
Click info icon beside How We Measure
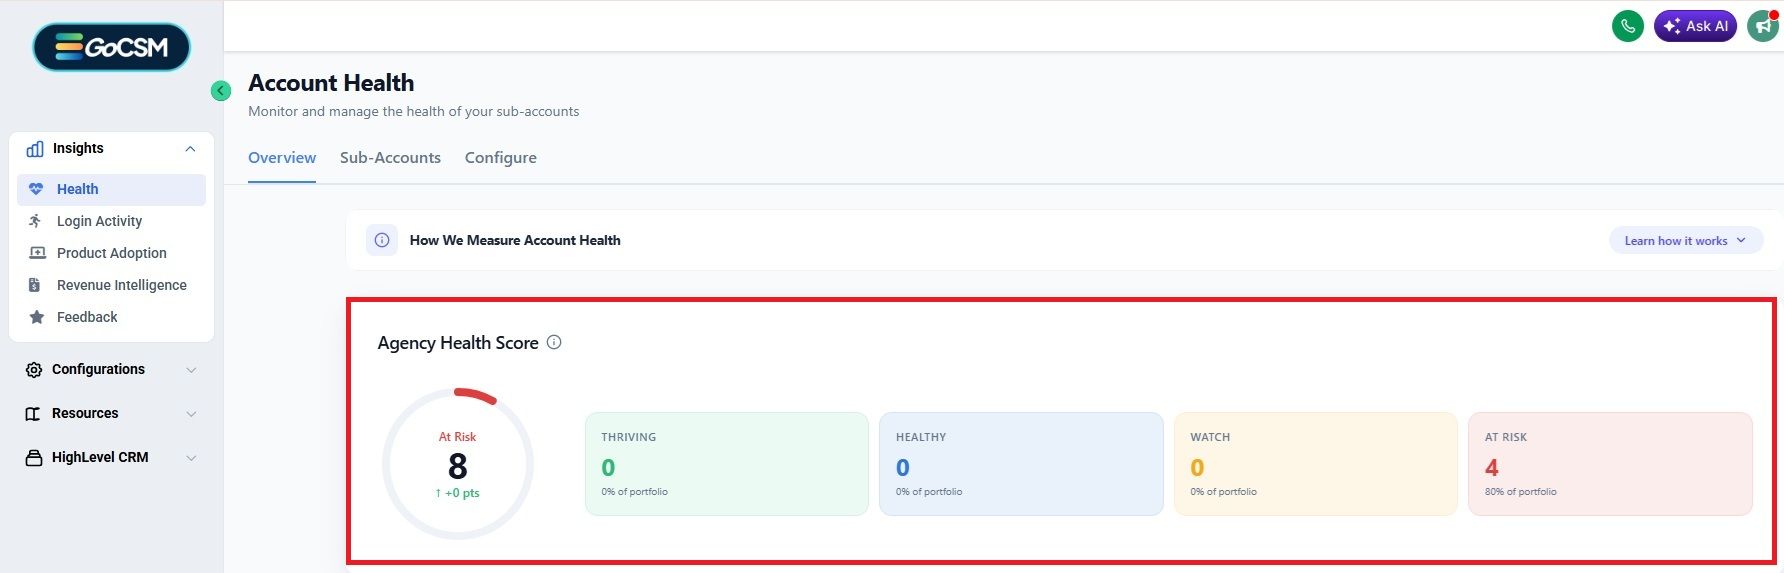pos(382,240)
